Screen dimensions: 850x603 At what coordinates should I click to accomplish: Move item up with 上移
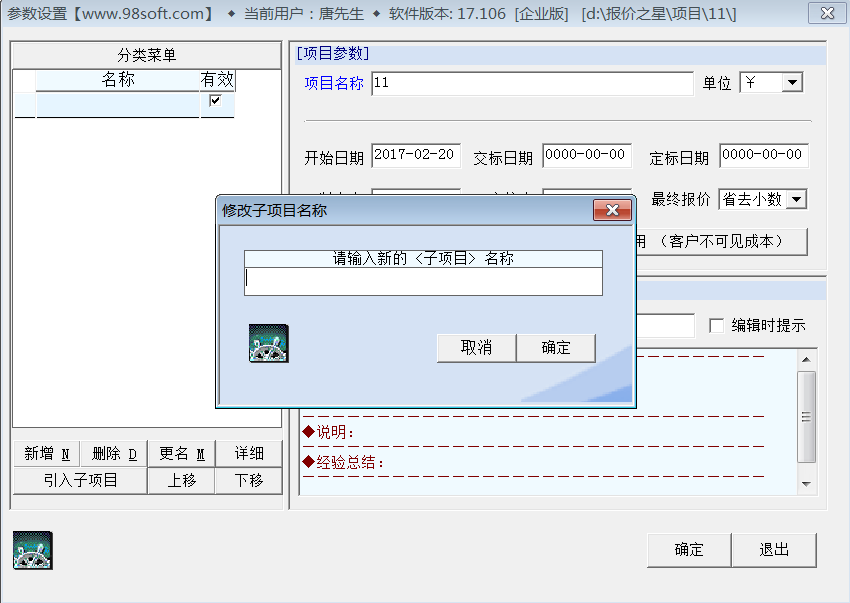coord(182,480)
